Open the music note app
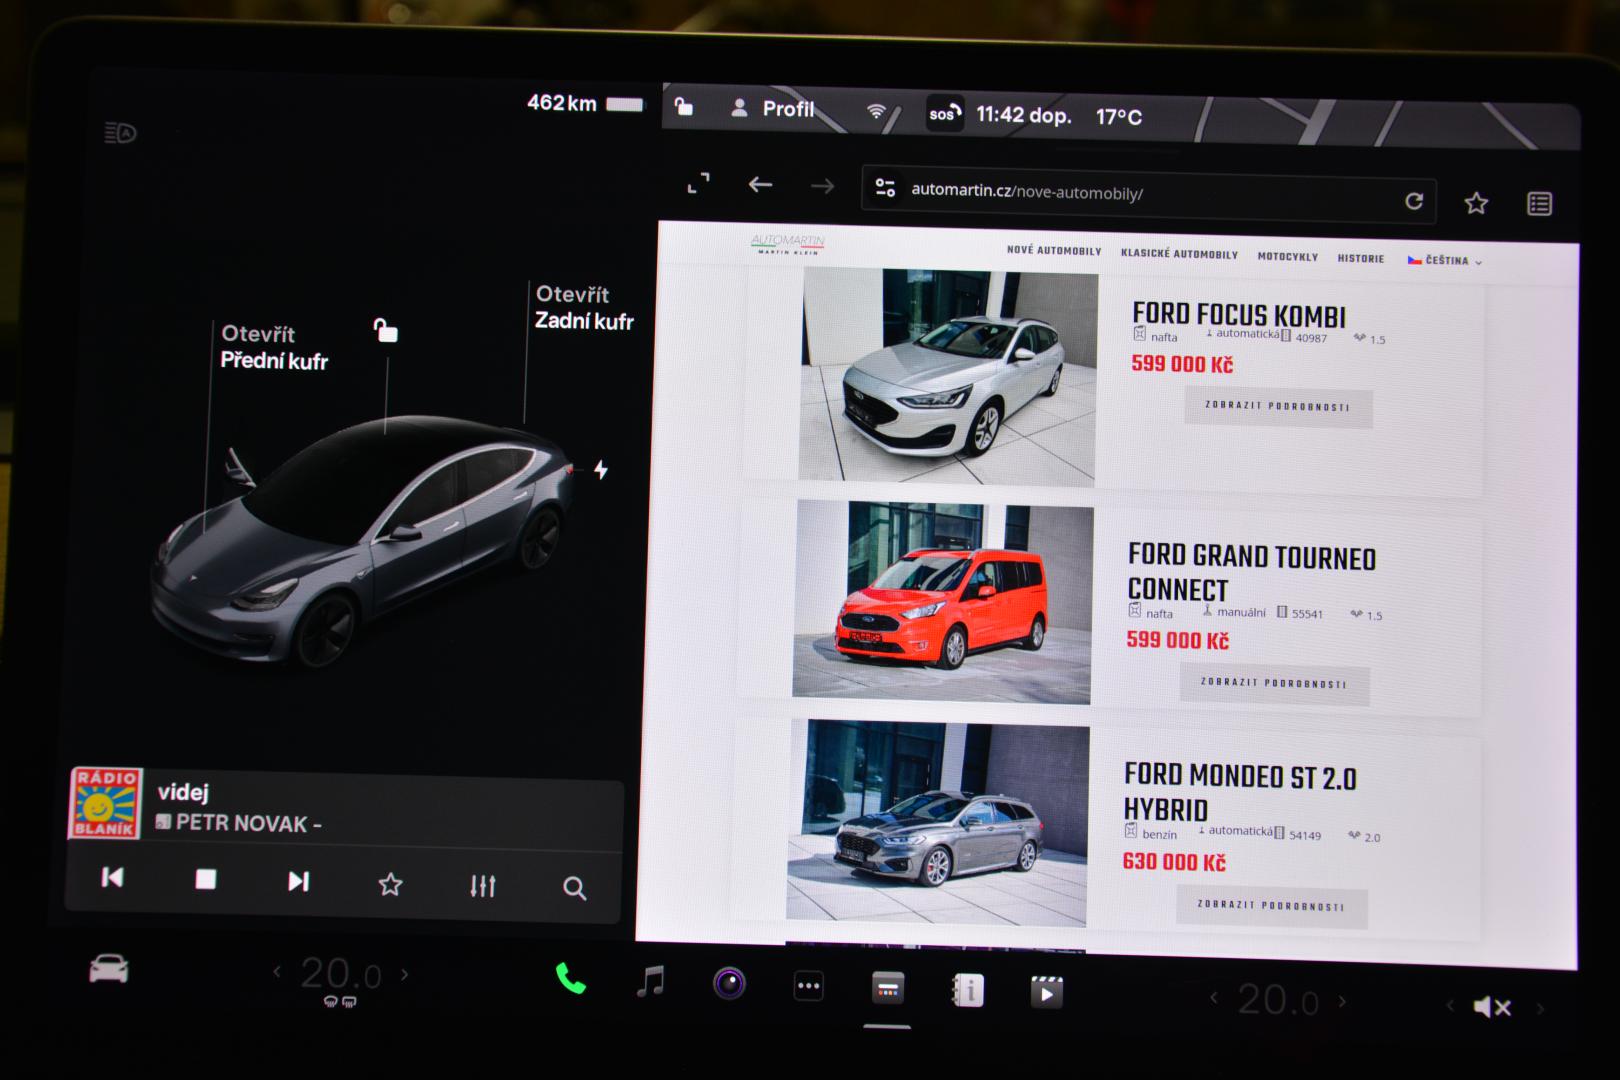1620x1080 pixels. 650,982
